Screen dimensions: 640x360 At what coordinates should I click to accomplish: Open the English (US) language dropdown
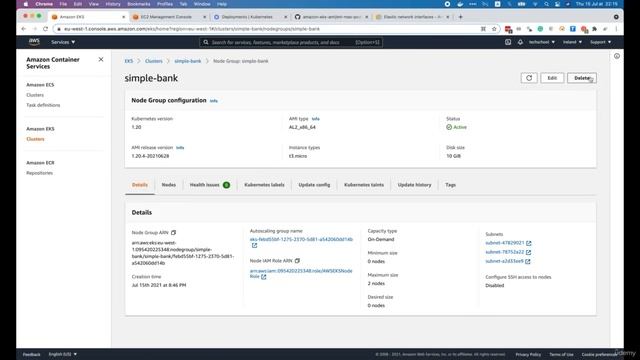point(62,354)
